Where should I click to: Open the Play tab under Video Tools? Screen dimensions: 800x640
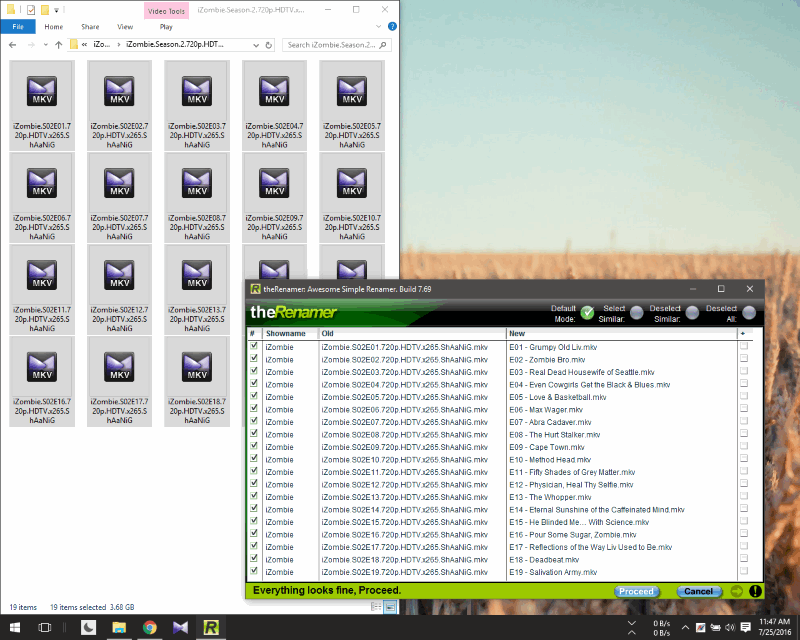pos(166,27)
